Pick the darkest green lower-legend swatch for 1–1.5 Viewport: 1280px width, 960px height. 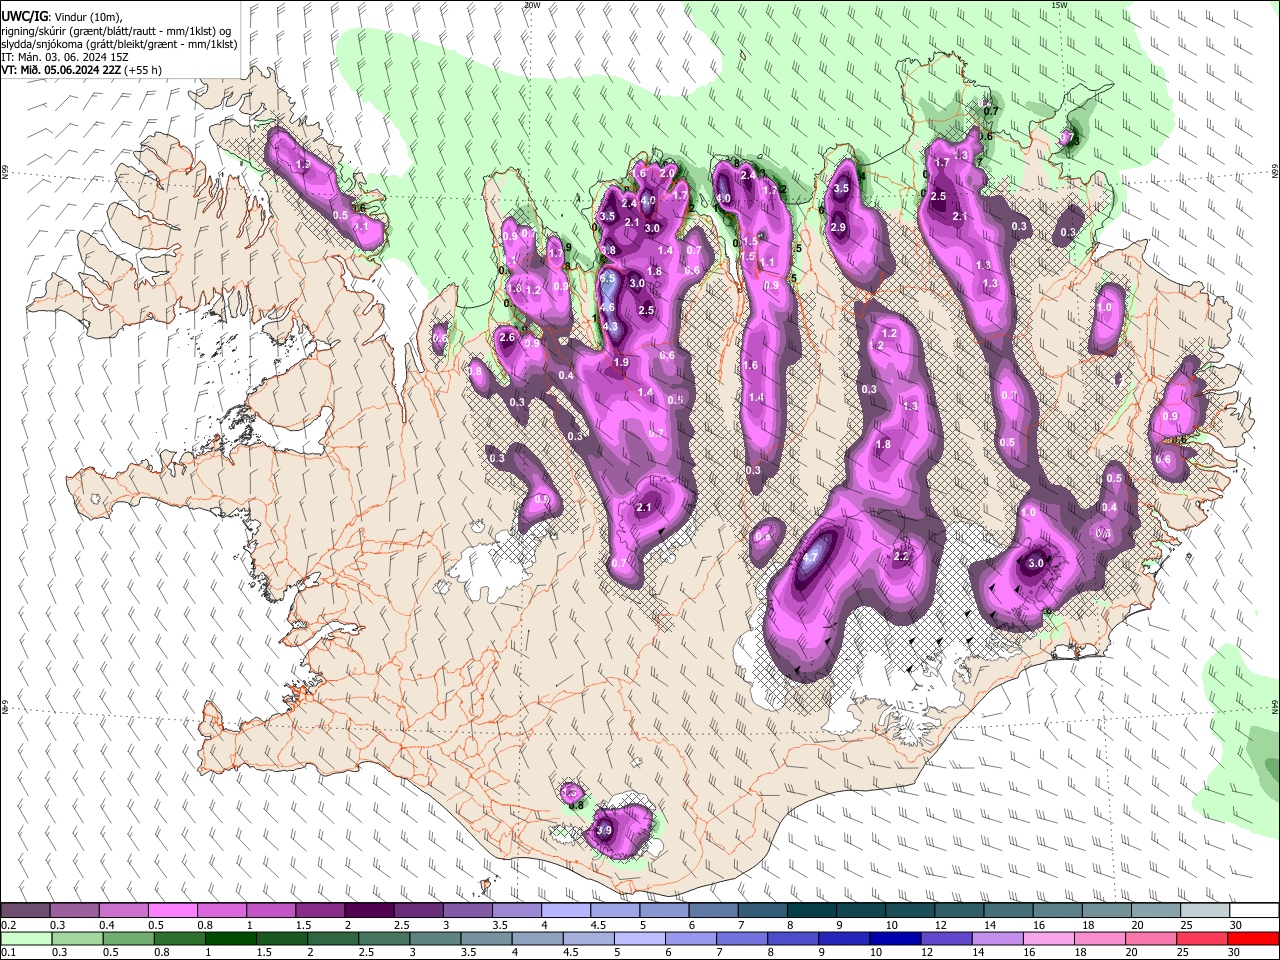pyautogui.click(x=230, y=938)
